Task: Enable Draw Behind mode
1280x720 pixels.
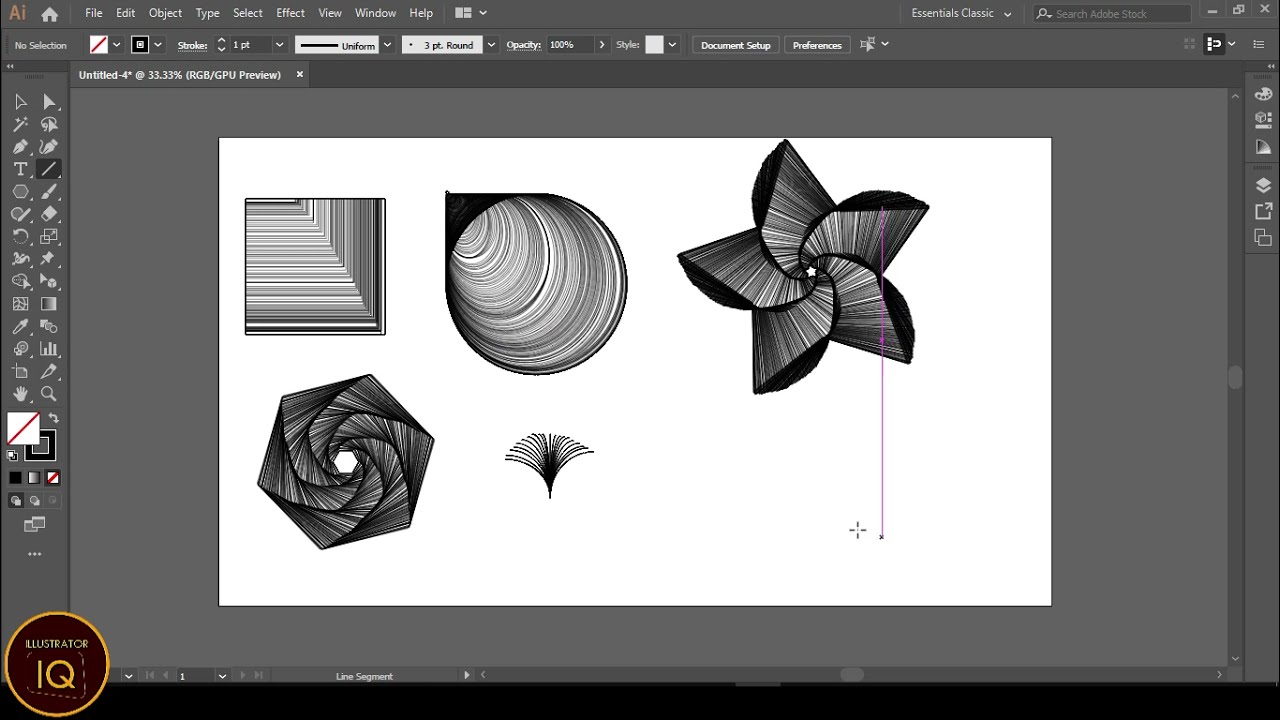Action: click(34, 501)
